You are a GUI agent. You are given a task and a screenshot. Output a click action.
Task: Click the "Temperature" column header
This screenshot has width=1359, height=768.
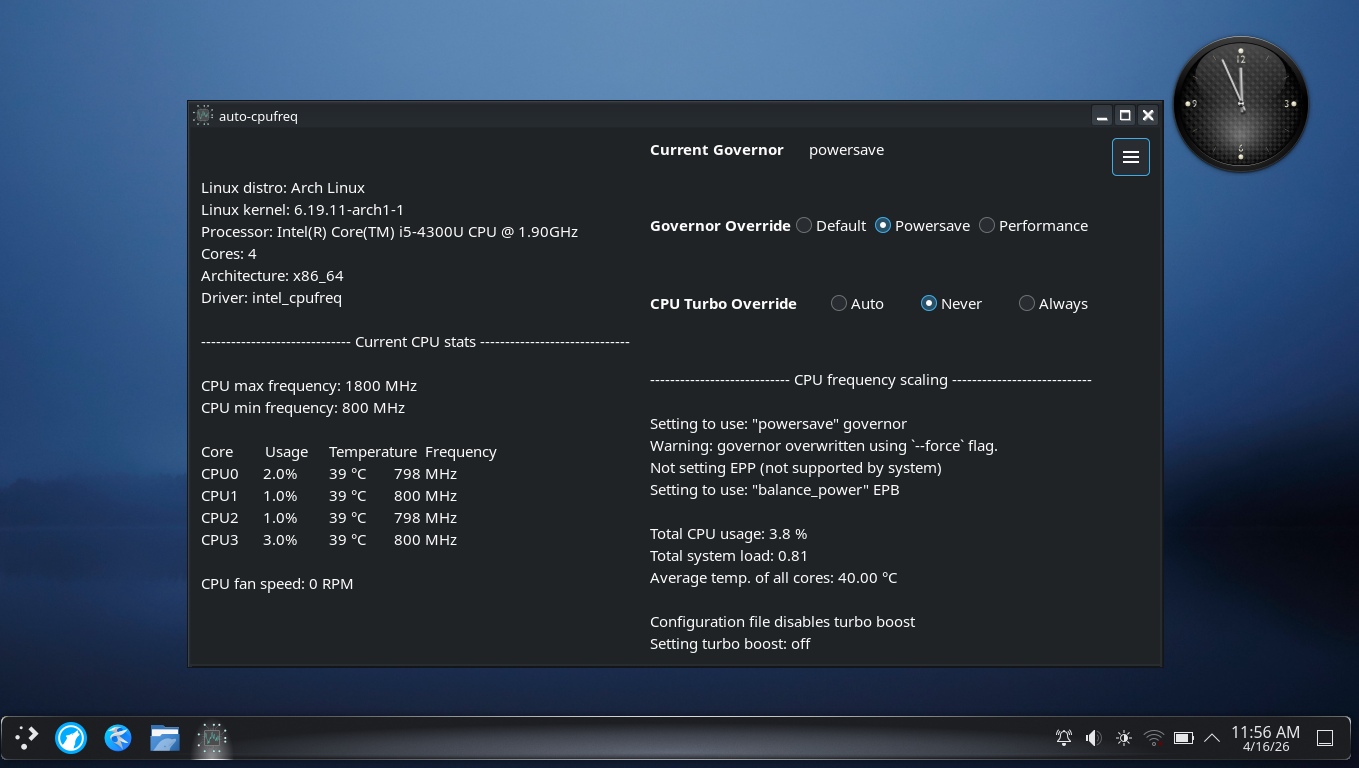[373, 452]
